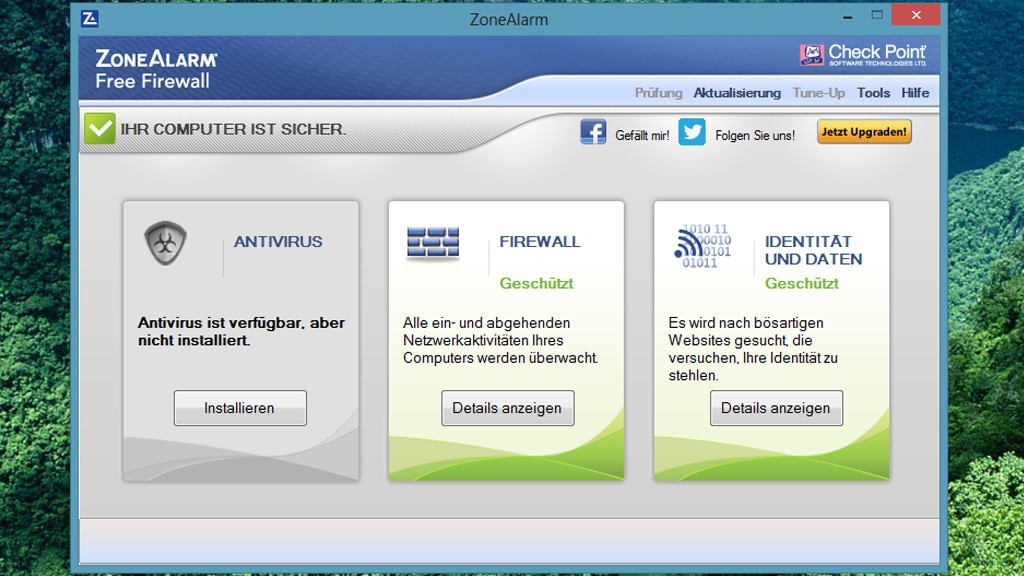Image resolution: width=1024 pixels, height=576 pixels.
Task: Click the IDENTITÄT UND DATEN heading
Action: [x=813, y=250]
